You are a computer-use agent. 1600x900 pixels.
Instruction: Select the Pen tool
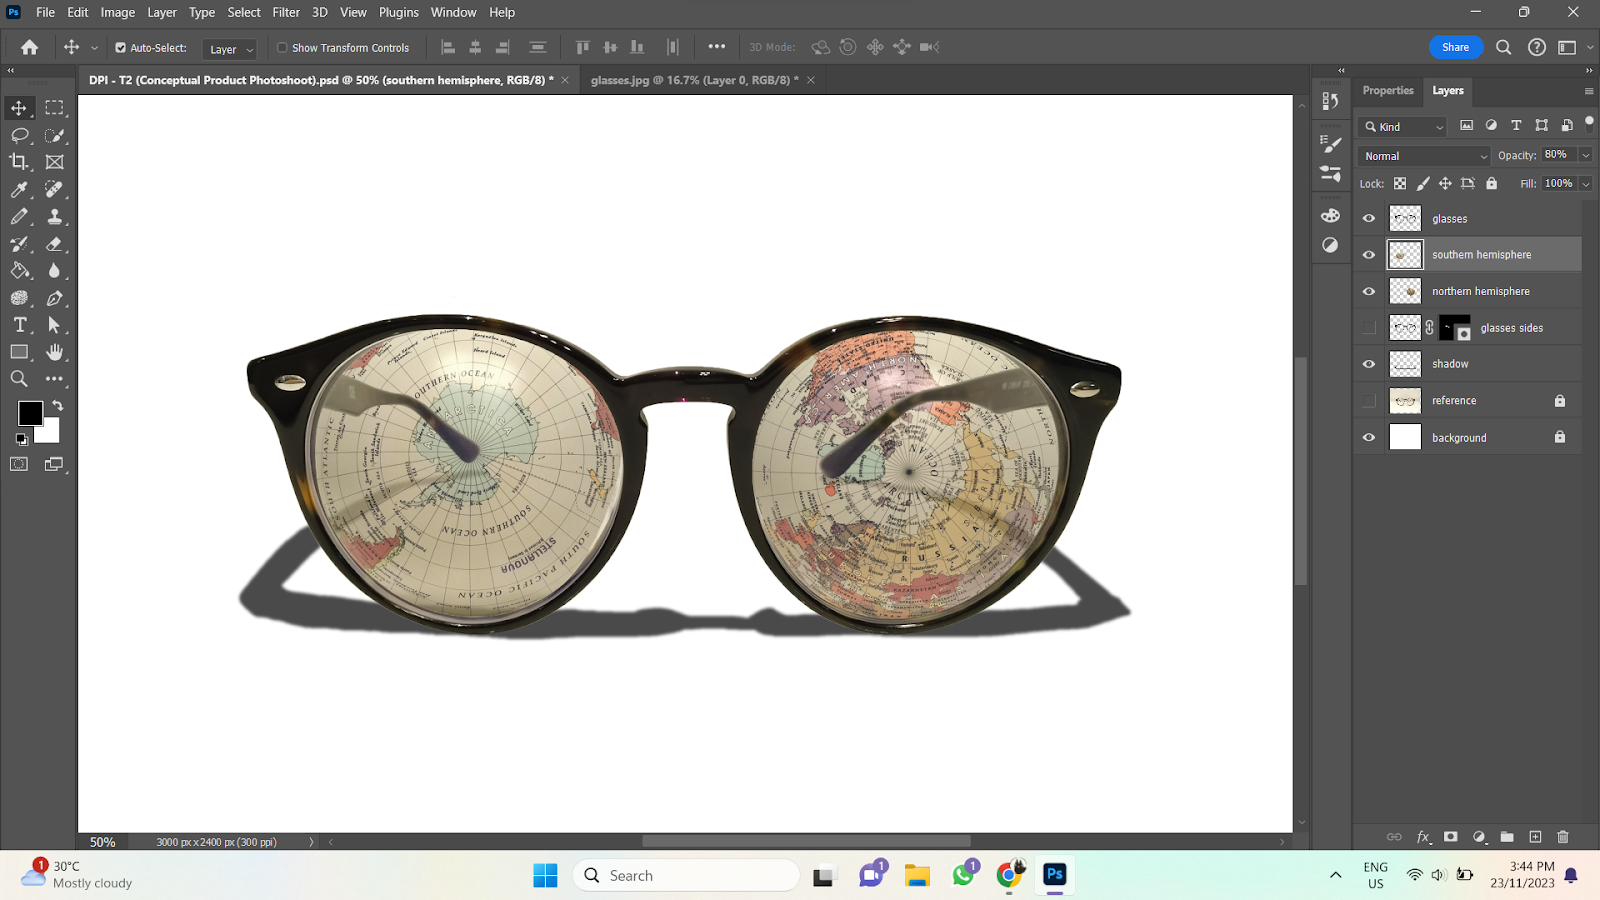[54, 298]
